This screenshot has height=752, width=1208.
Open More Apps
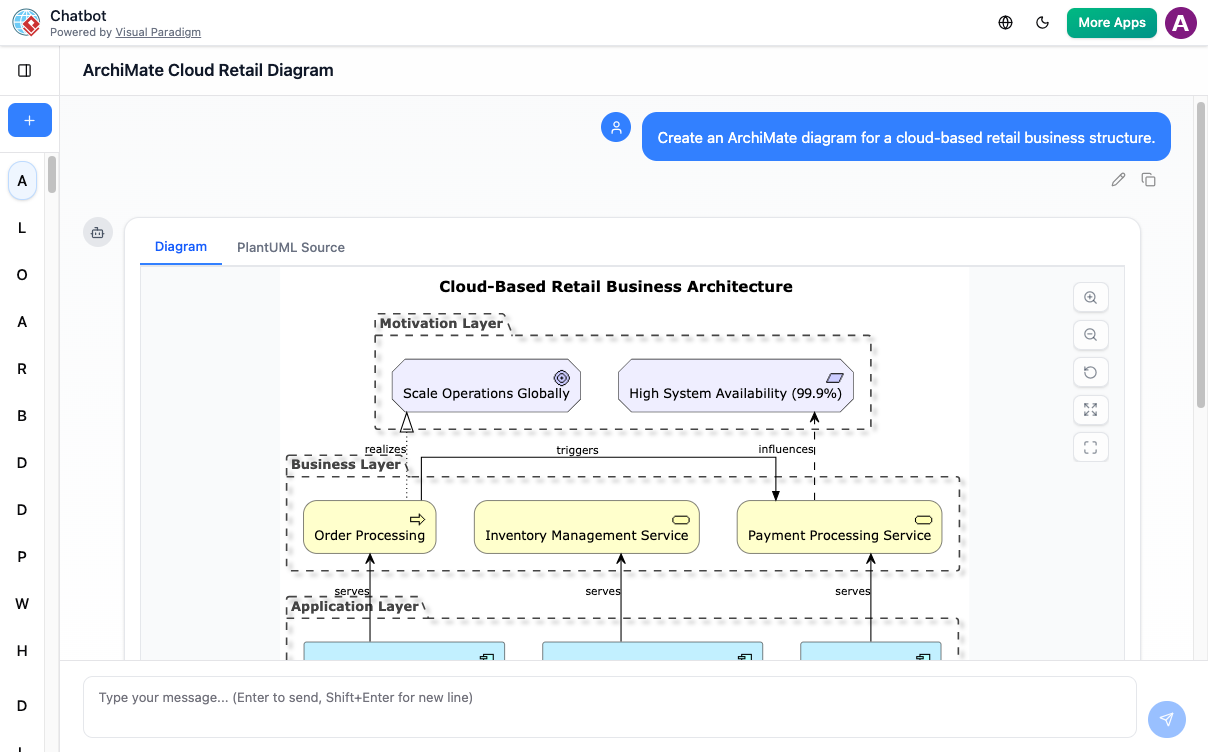(1111, 22)
